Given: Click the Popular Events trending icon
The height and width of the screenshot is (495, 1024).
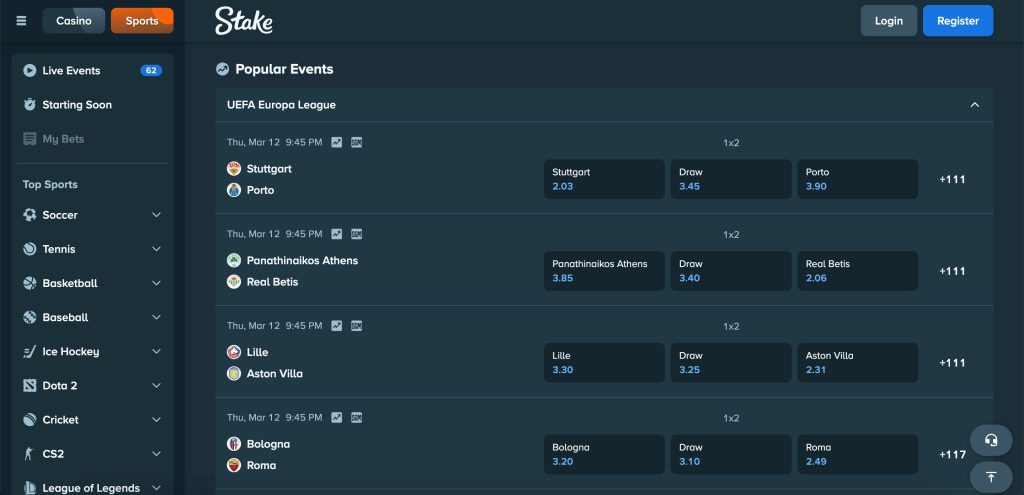Looking at the screenshot, I should point(223,69).
